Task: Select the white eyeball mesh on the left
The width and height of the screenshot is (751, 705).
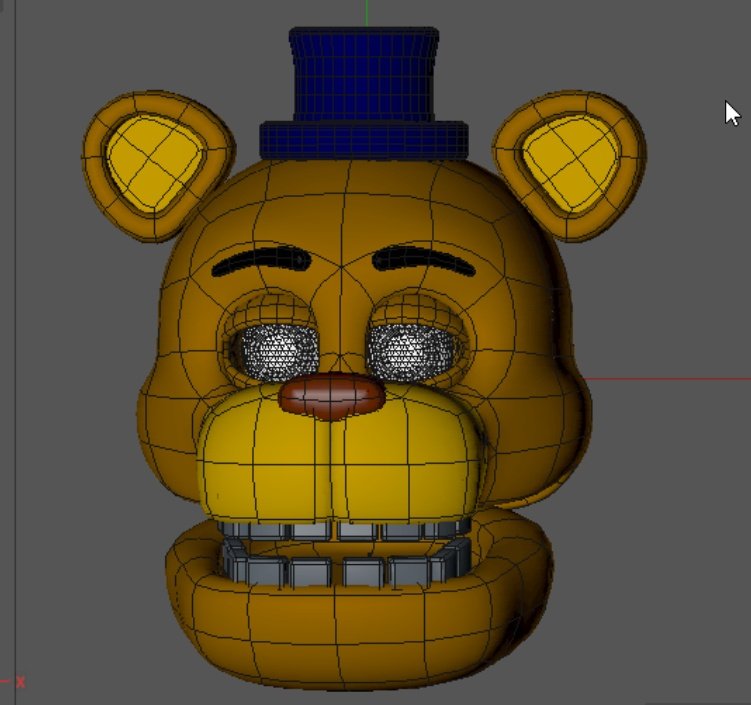Action: click(279, 351)
